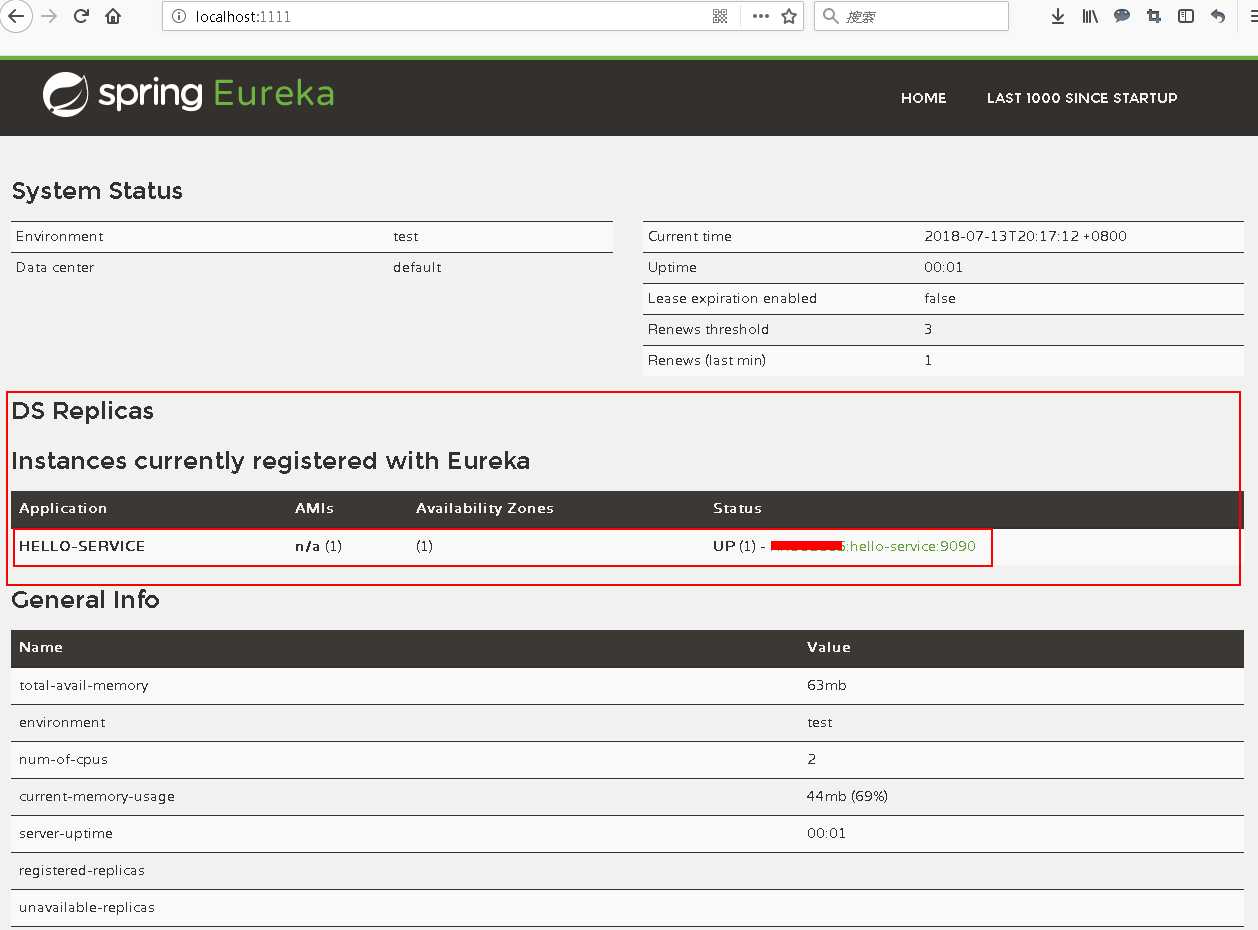Screen dimensions: 1258x930
Task: Click 'Instances currently registered with Eureka' heading
Action: (x=271, y=461)
